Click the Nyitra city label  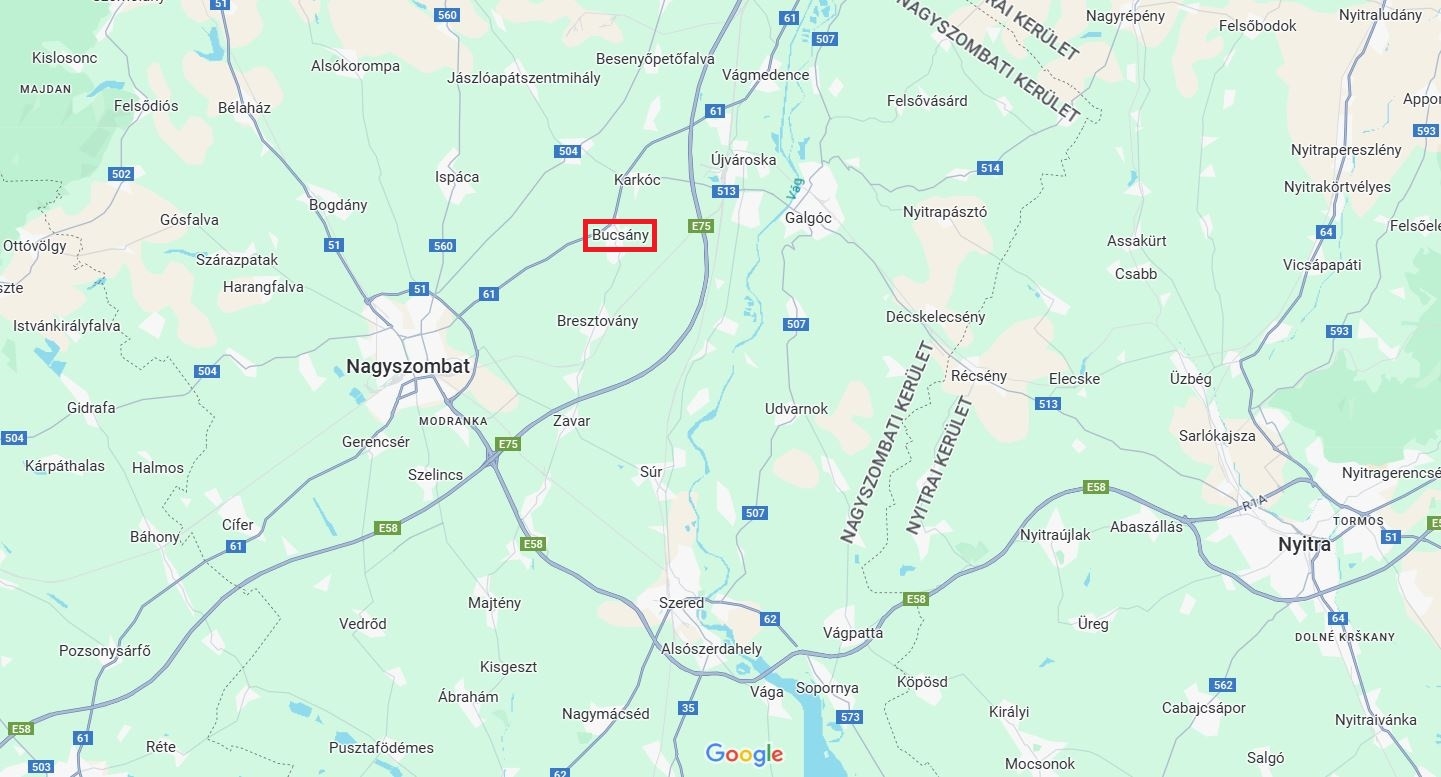pos(1305,545)
